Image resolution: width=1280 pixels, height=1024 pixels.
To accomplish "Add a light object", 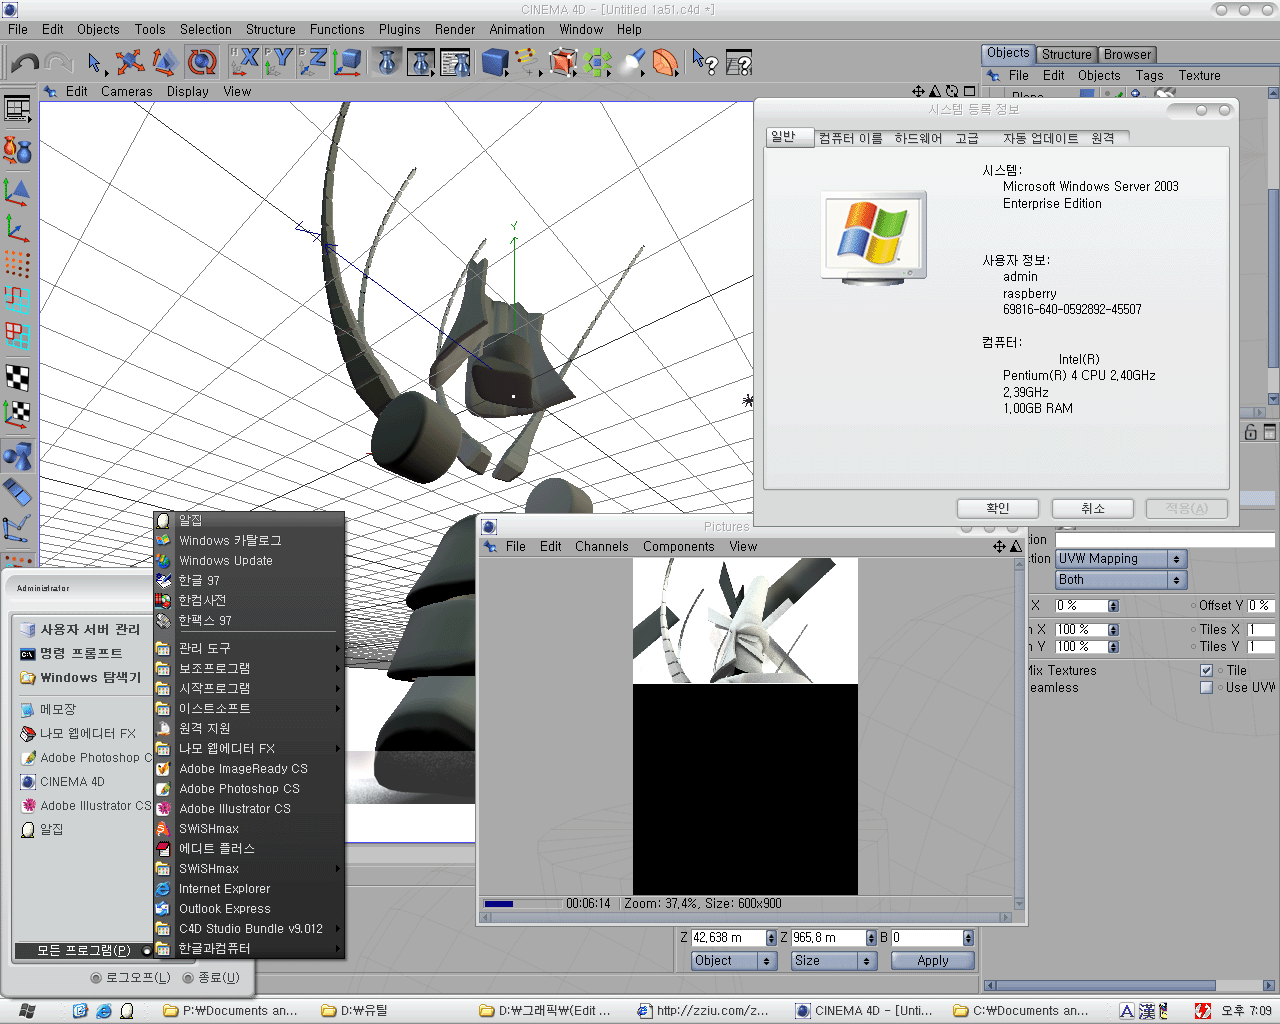I will click(633, 63).
